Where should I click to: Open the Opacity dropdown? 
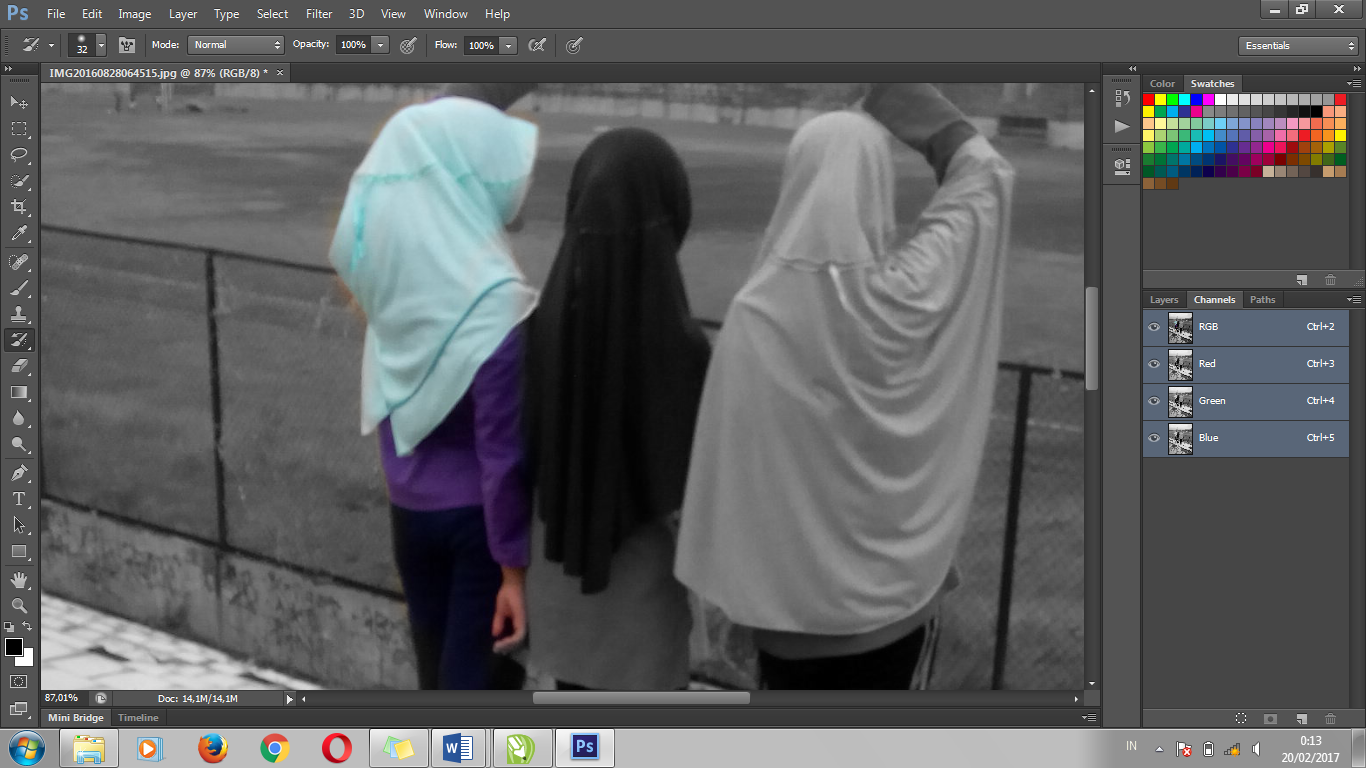[x=378, y=44]
